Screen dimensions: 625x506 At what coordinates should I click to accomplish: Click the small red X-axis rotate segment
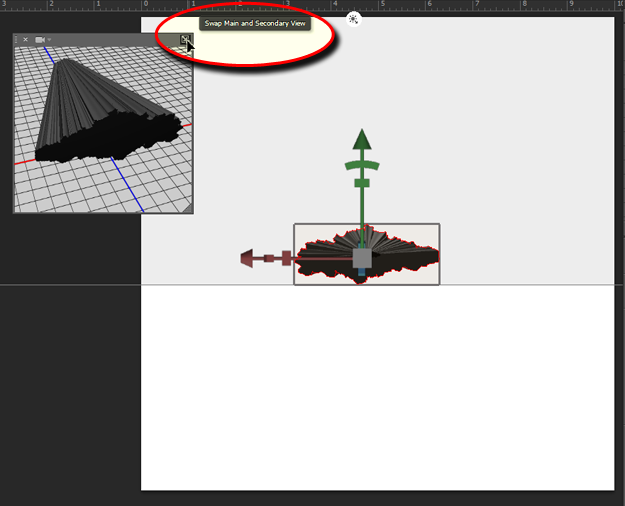point(268,259)
